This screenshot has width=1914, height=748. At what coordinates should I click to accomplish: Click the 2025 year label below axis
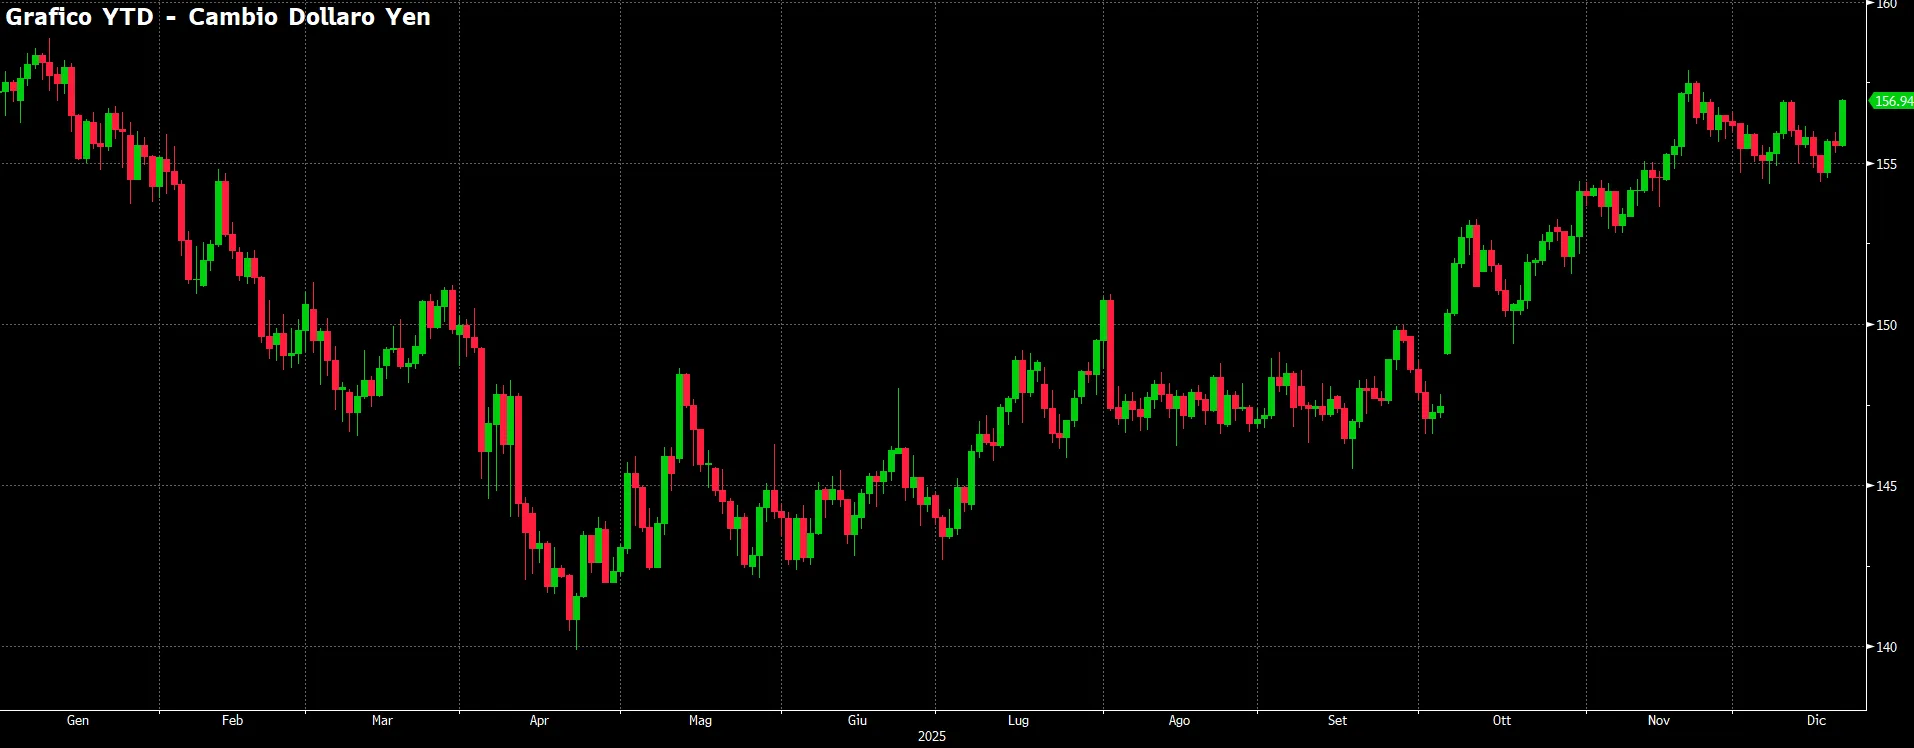pos(931,736)
